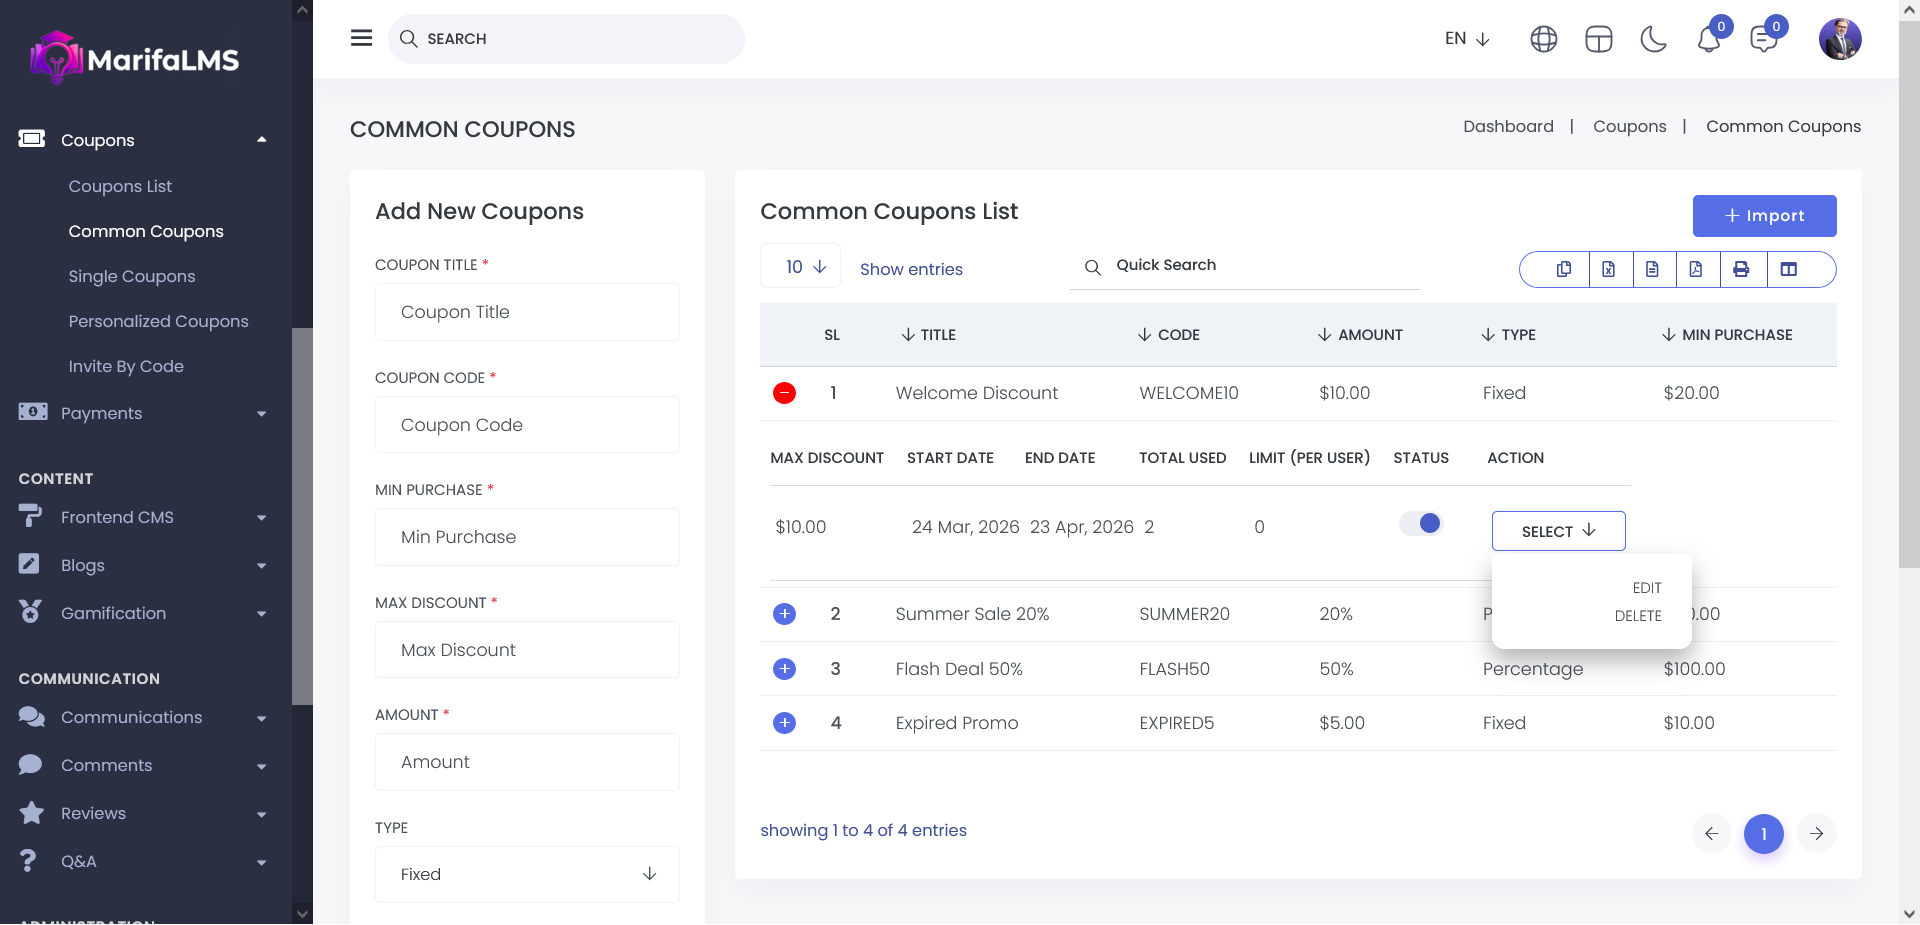Open the EN language dropdown

click(1467, 39)
